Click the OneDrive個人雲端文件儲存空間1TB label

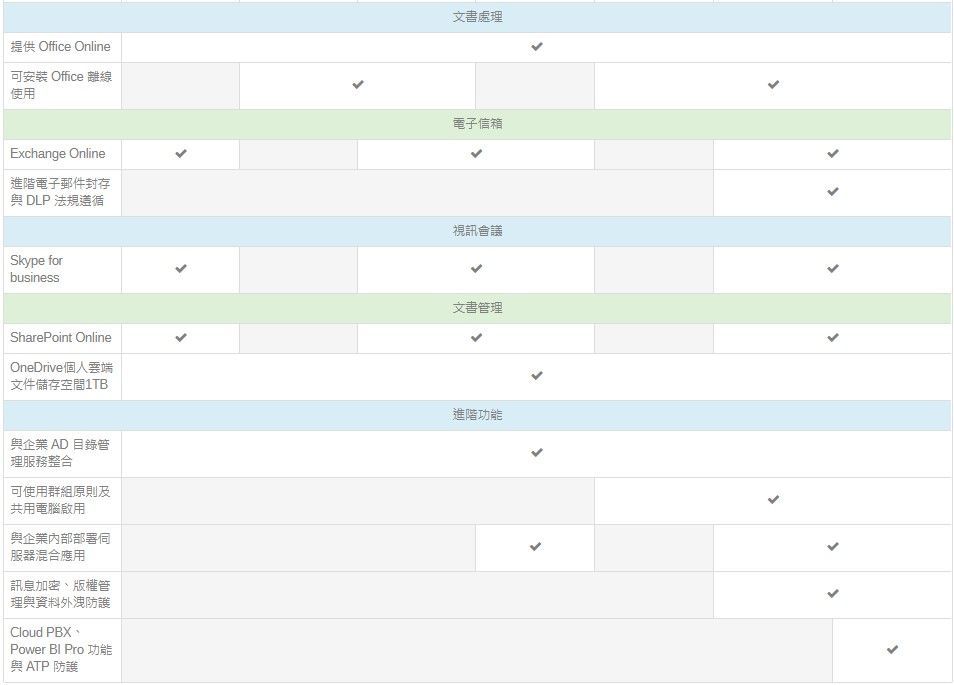click(x=61, y=376)
